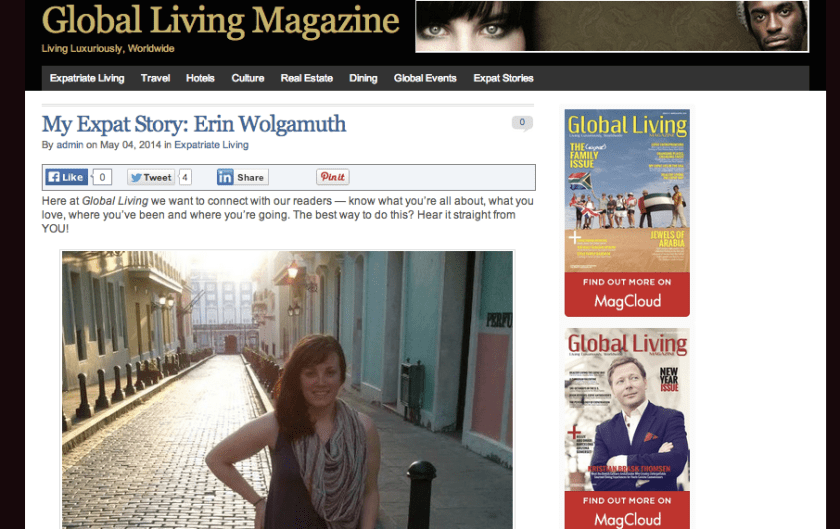Viewport: 840px width, 529px height.
Task: Click the Twitter Tweet button
Action: click(x=151, y=177)
